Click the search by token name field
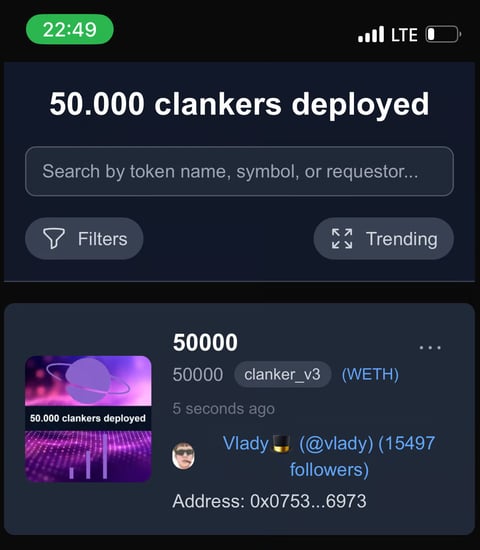This screenshot has height=550, width=480. [x=239, y=171]
